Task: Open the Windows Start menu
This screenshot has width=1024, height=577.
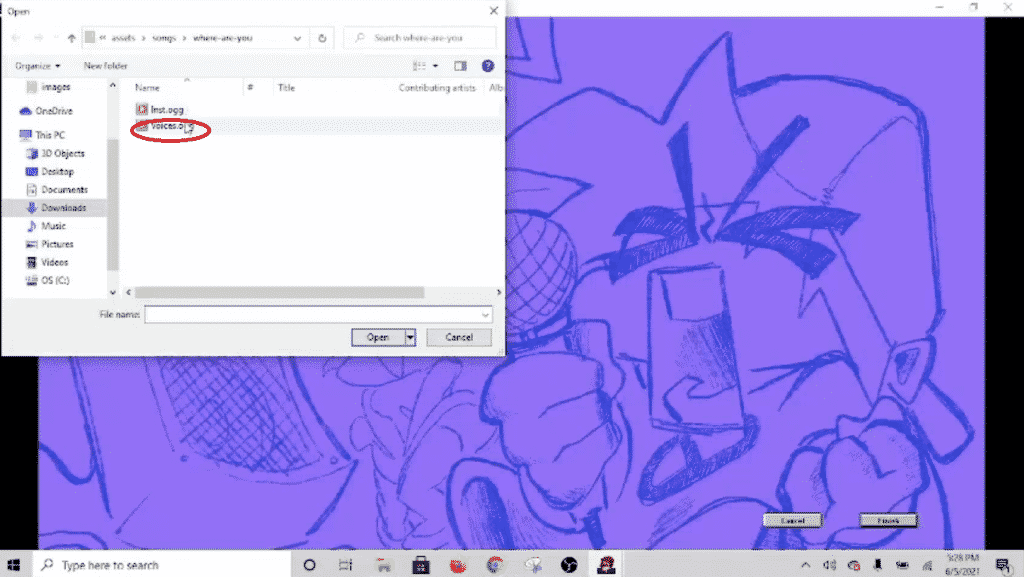Action: pos(13,565)
